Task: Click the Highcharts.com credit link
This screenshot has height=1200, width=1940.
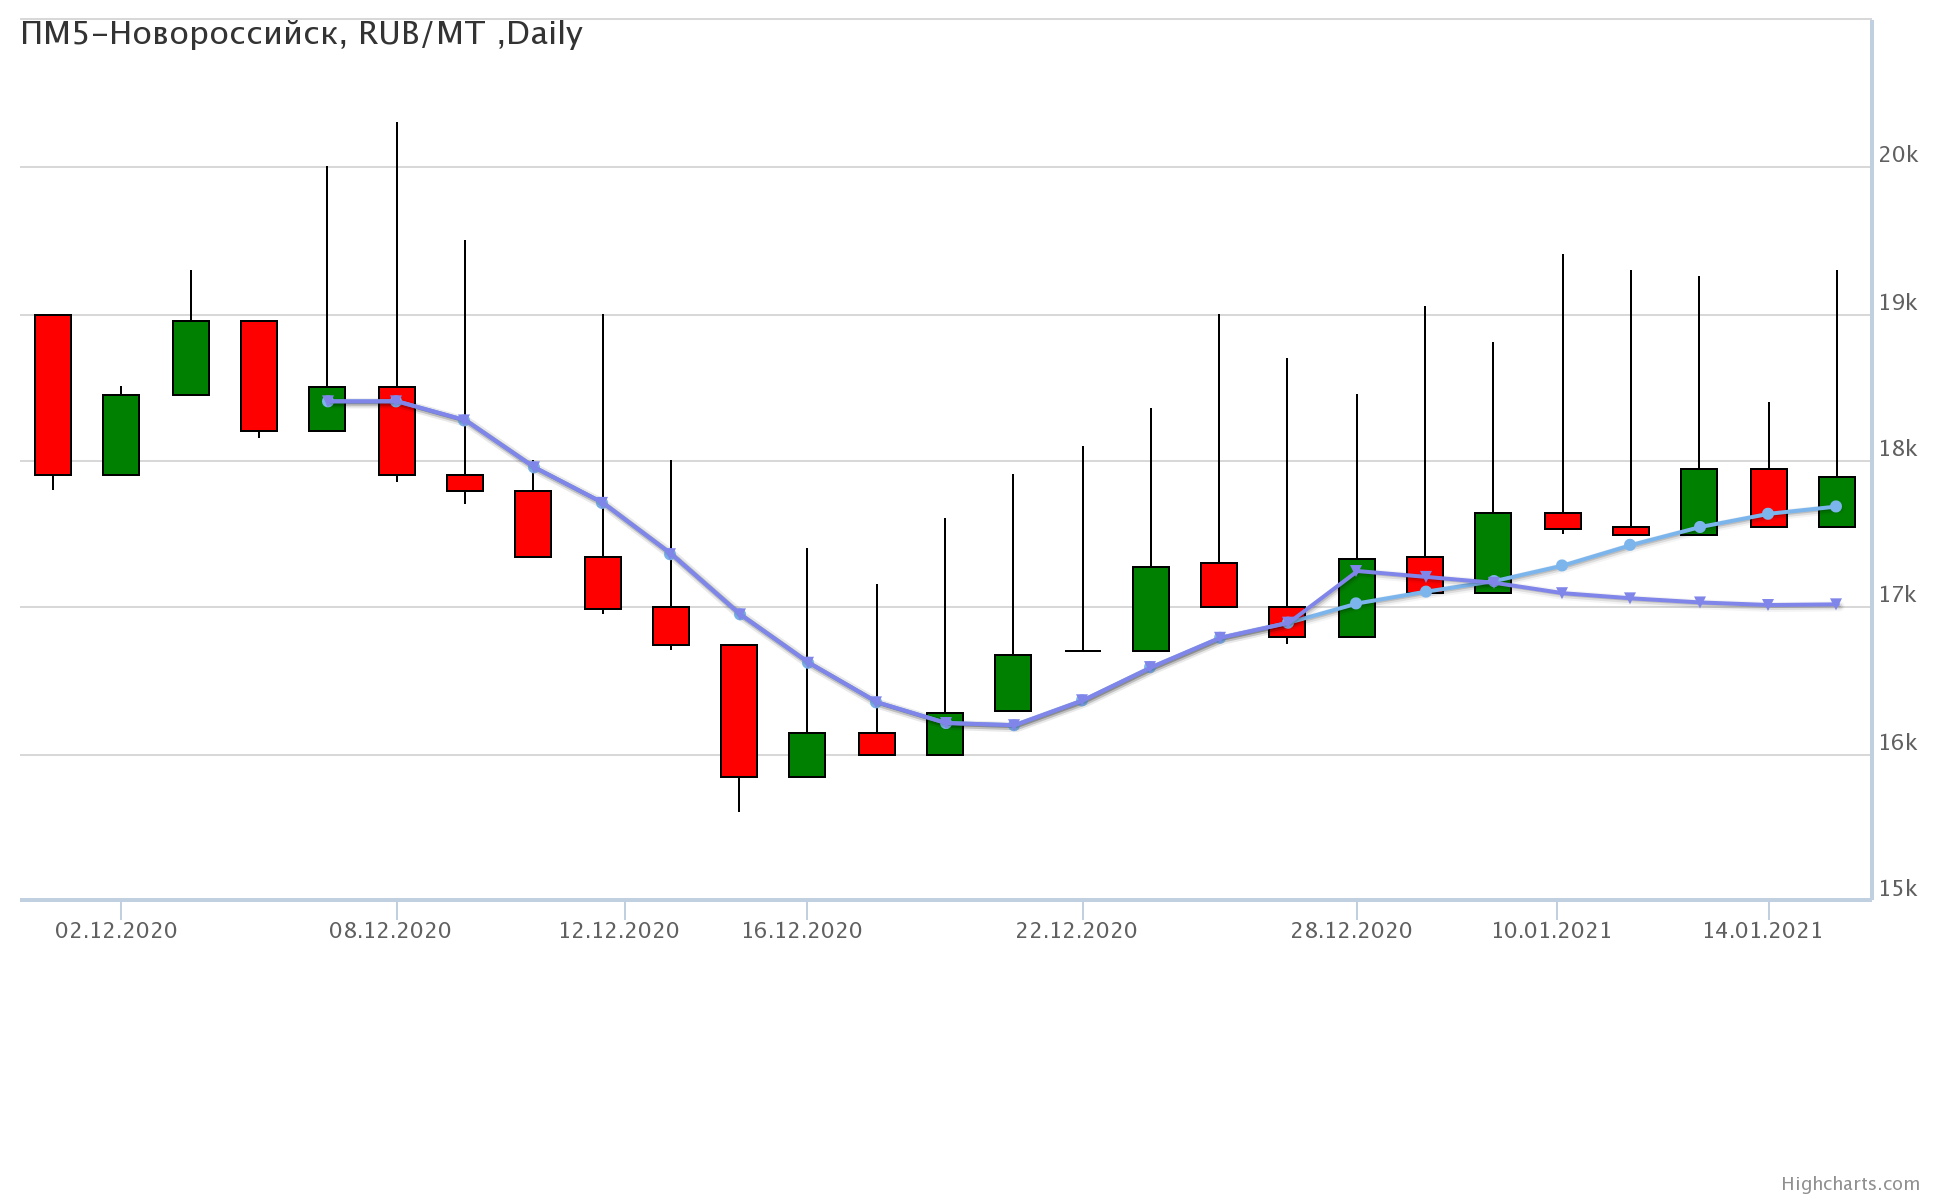Action: click(x=1850, y=1184)
